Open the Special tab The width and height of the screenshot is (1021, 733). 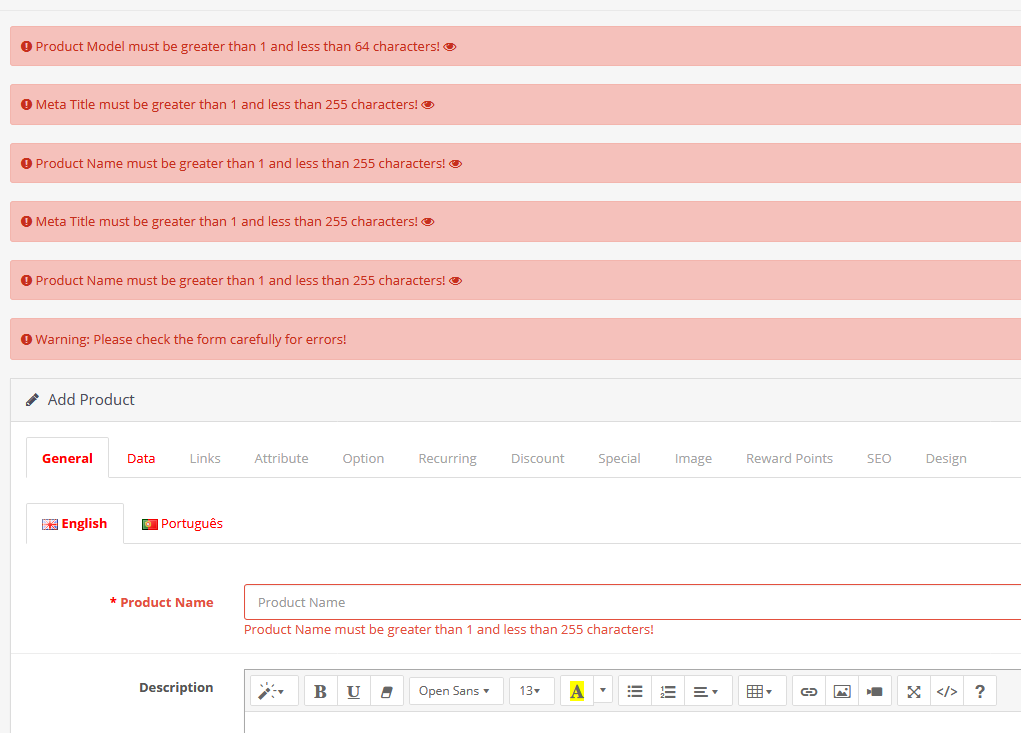619,458
